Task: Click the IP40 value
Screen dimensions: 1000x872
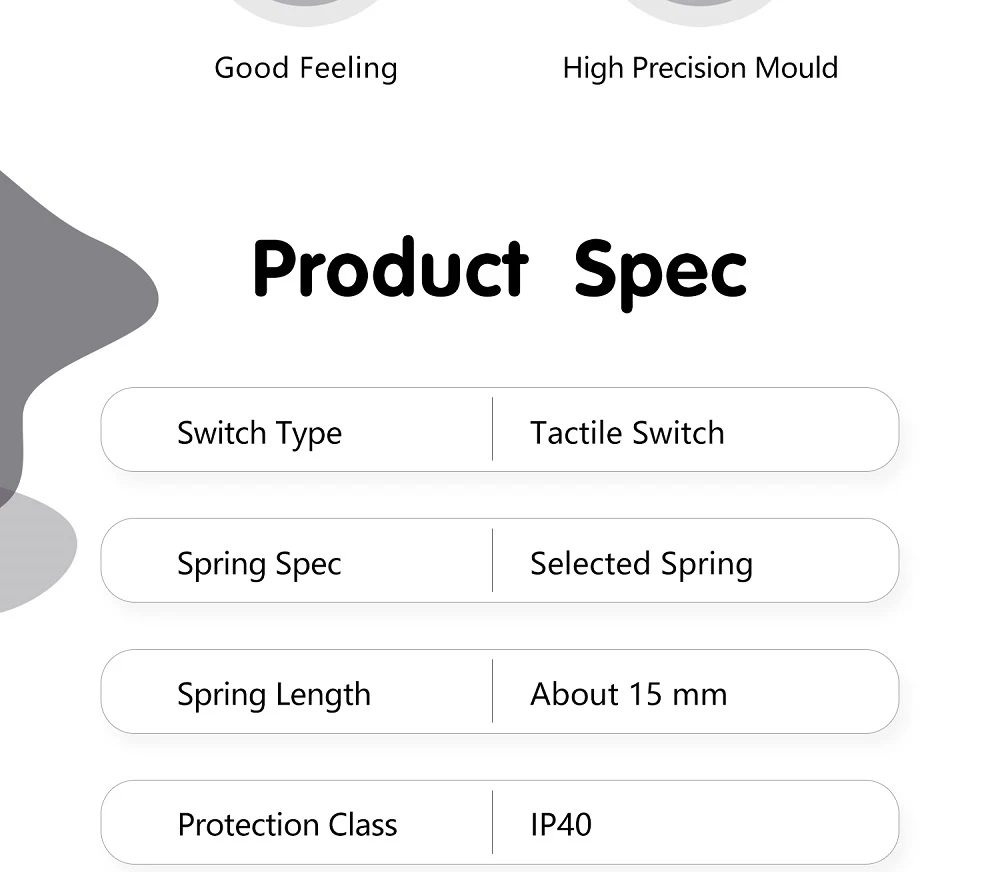Action: [561, 825]
